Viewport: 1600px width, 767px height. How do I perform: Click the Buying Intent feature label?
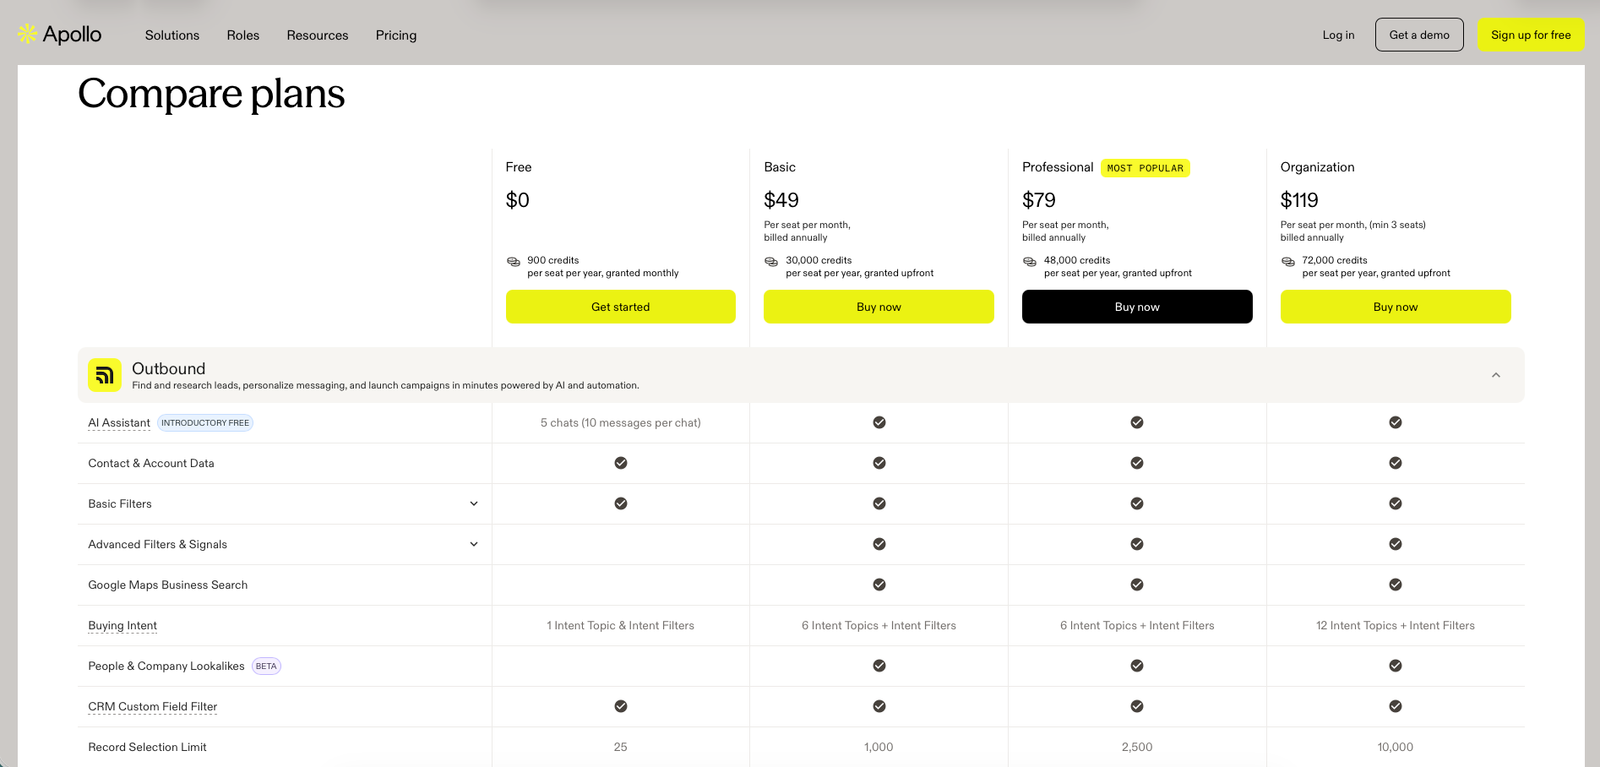pos(122,626)
